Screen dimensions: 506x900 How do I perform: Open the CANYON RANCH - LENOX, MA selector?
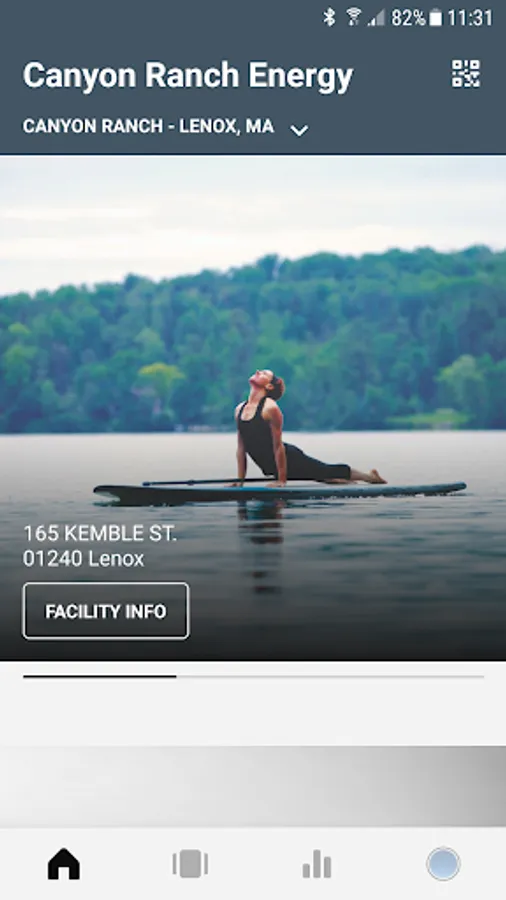click(x=165, y=127)
